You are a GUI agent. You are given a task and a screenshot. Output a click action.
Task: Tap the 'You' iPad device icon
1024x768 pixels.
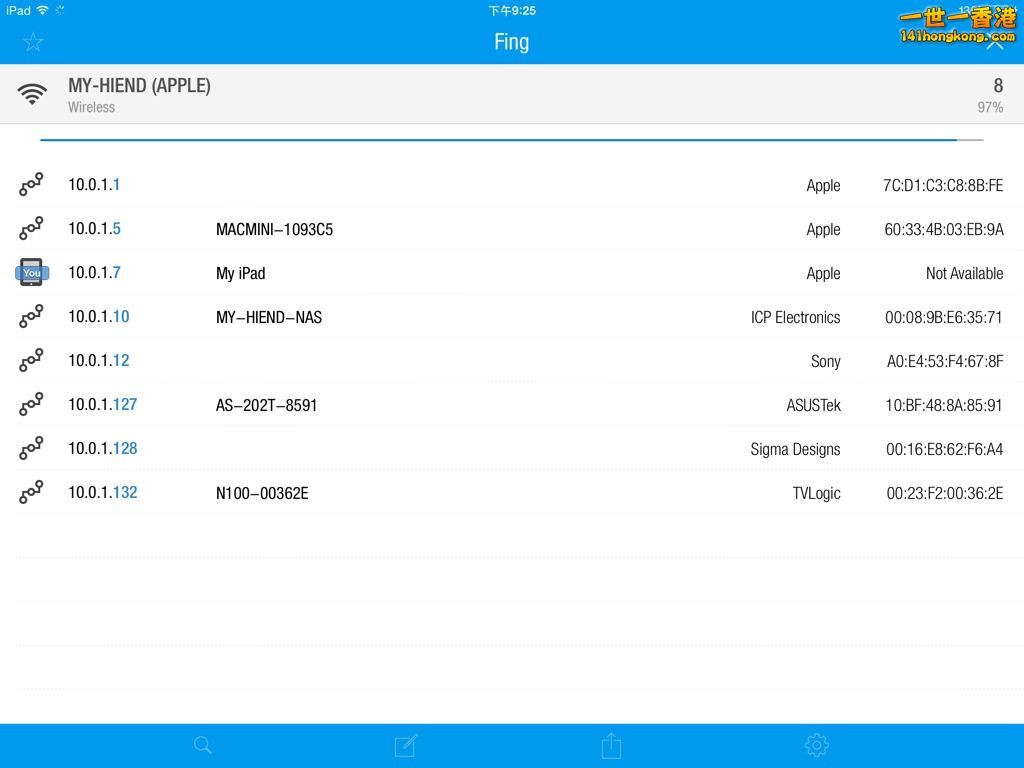(x=32, y=272)
